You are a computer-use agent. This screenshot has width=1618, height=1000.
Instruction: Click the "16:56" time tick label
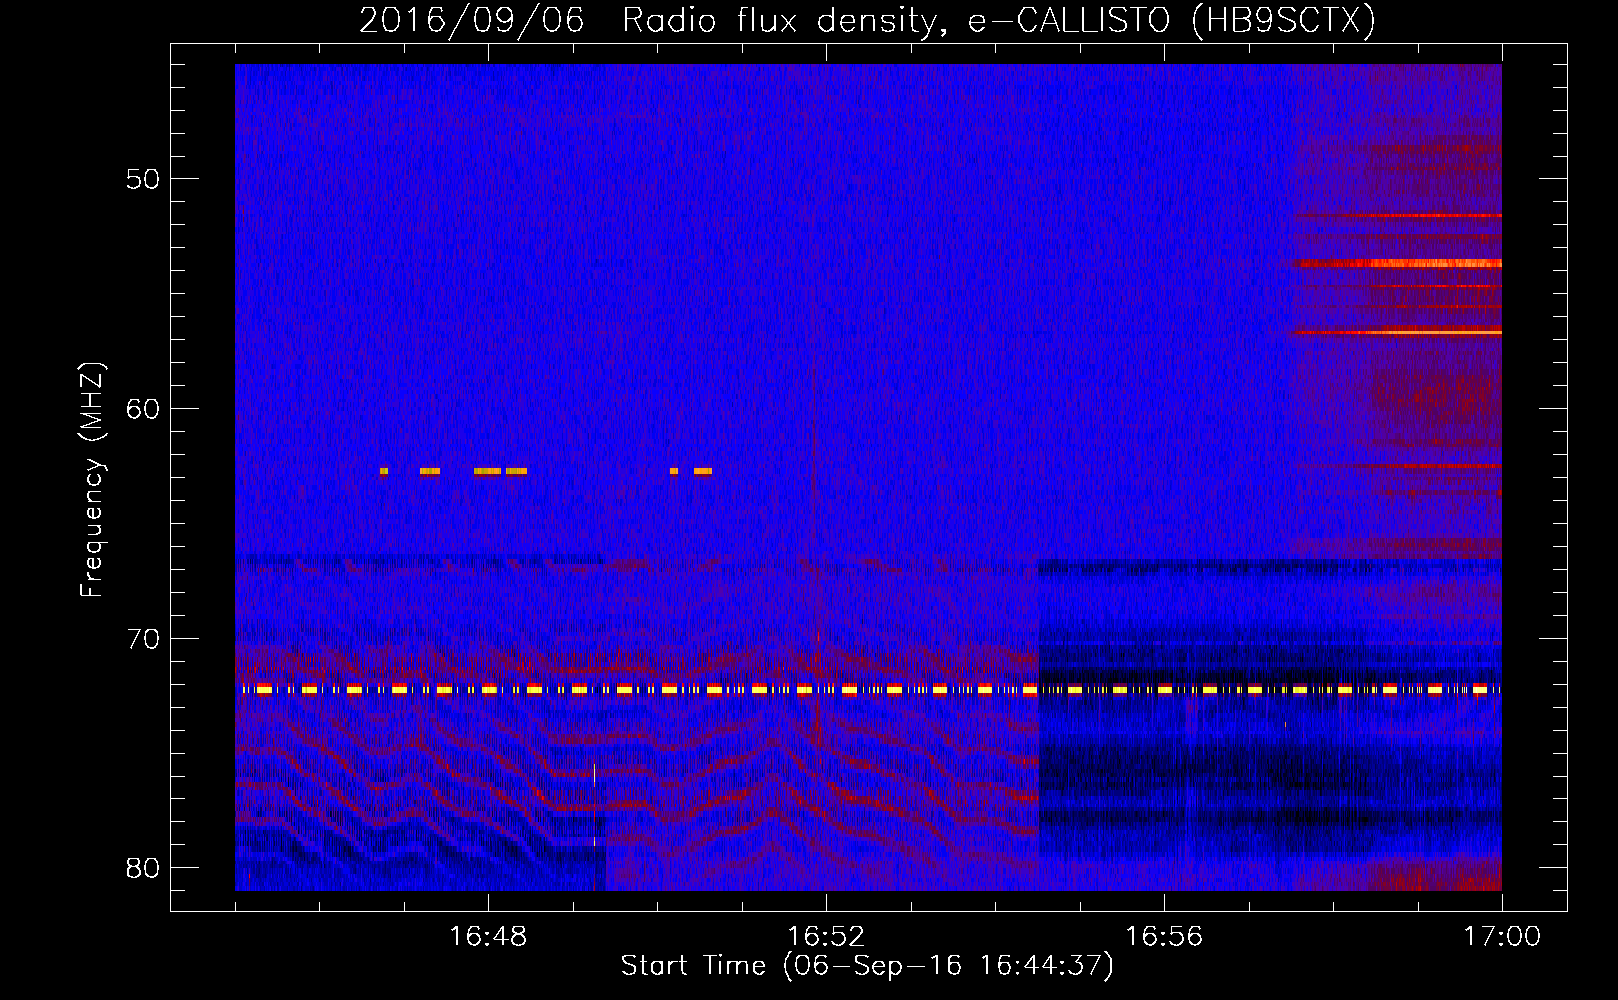tap(1164, 937)
